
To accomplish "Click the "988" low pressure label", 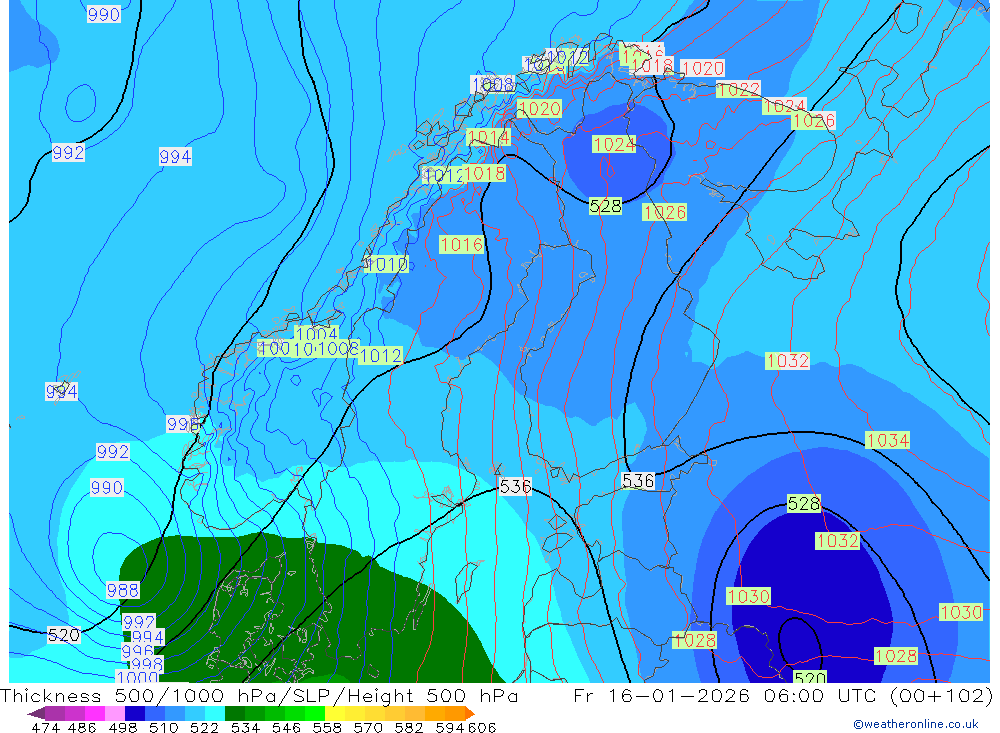I will 122,590.
